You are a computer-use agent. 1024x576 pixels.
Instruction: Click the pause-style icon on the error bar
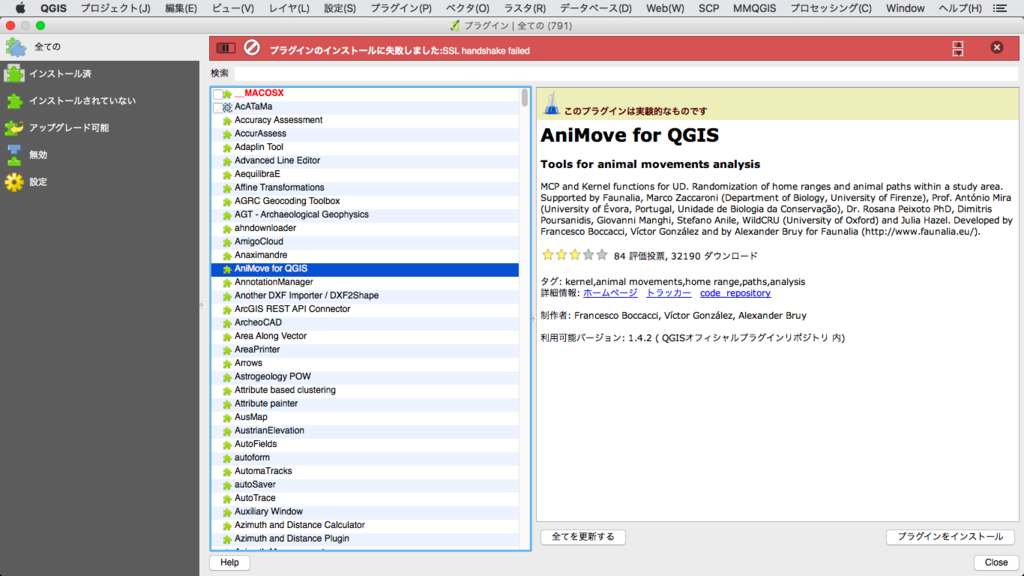(x=226, y=48)
